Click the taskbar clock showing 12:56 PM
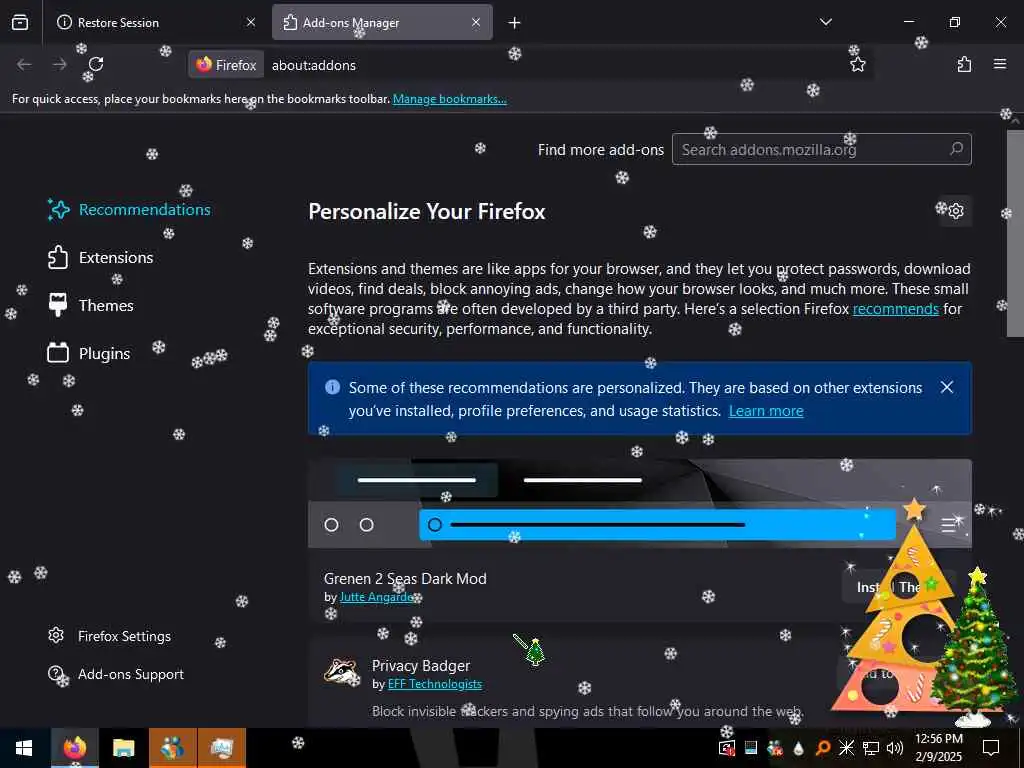The width and height of the screenshot is (1024, 768). pos(938,748)
